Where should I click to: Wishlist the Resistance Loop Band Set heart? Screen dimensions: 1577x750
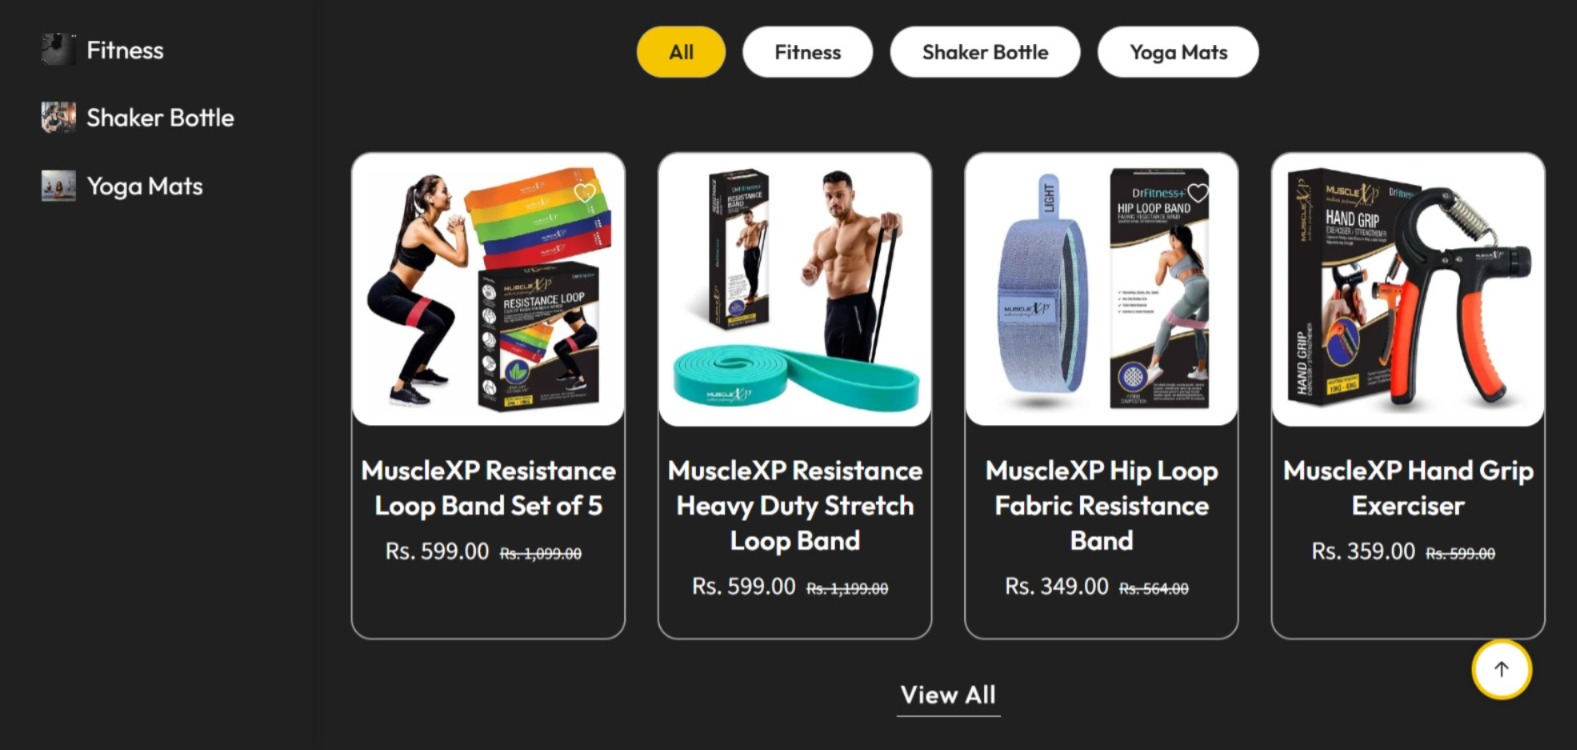[x=584, y=193]
